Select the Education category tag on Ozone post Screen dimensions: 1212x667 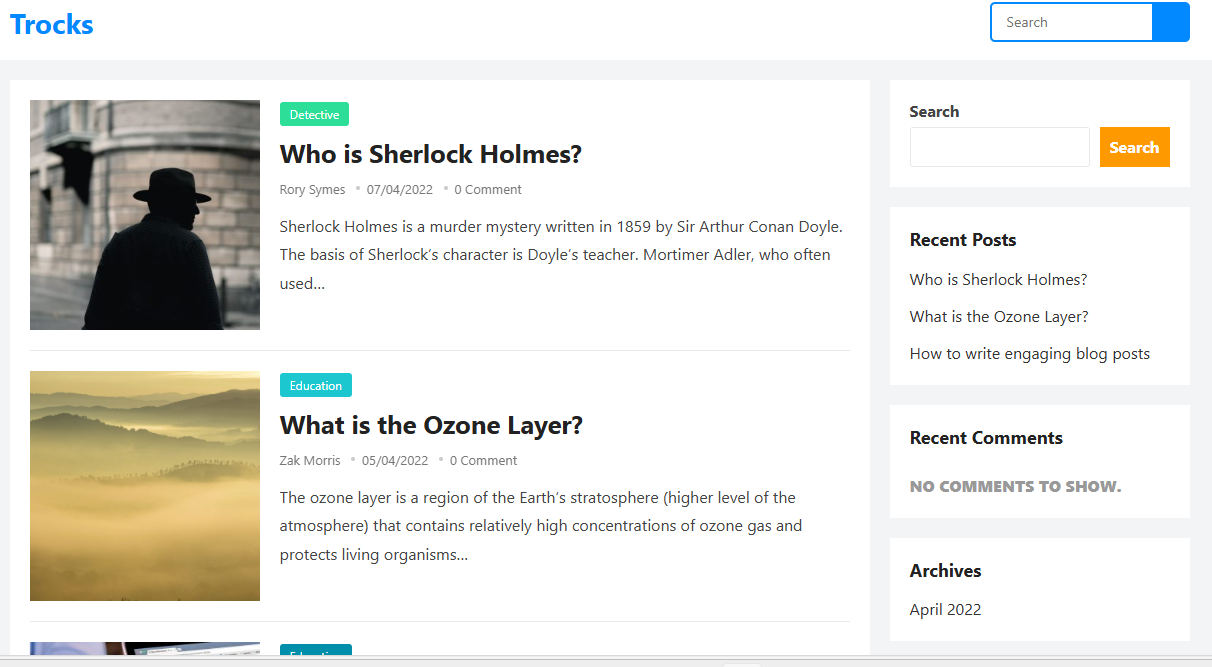tap(316, 386)
